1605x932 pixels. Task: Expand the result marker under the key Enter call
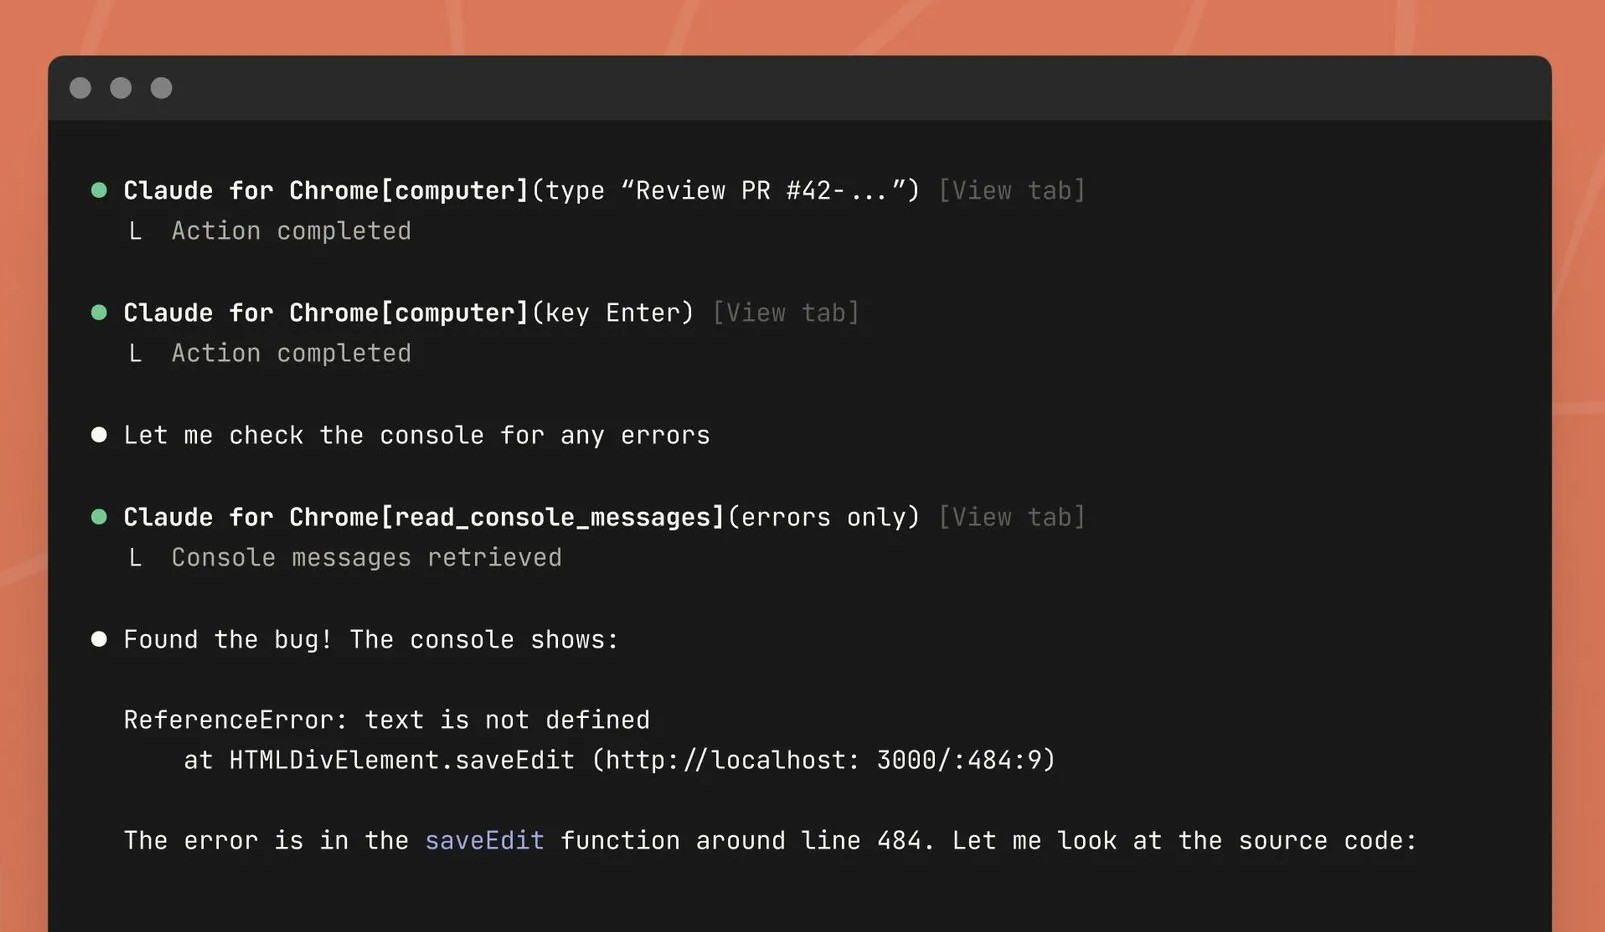(x=135, y=353)
